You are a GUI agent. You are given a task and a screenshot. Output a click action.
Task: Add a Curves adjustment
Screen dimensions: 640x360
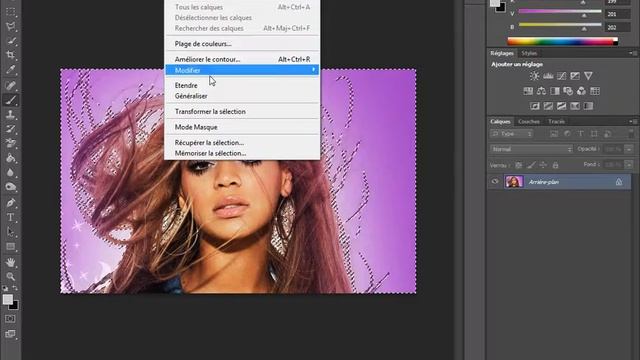coord(562,76)
